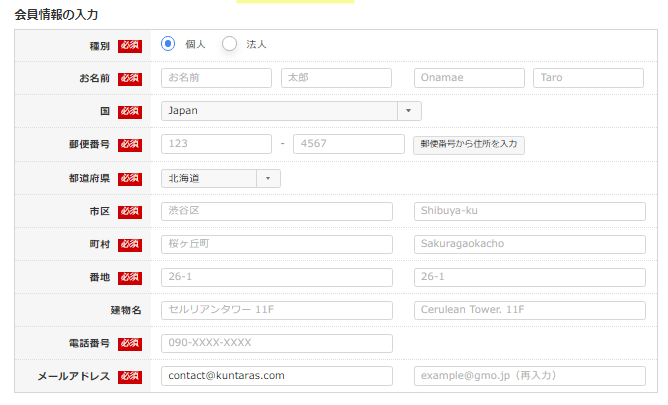Open the Japan country dropdown
The width and height of the screenshot is (668, 405).
pyautogui.click(x=291, y=111)
